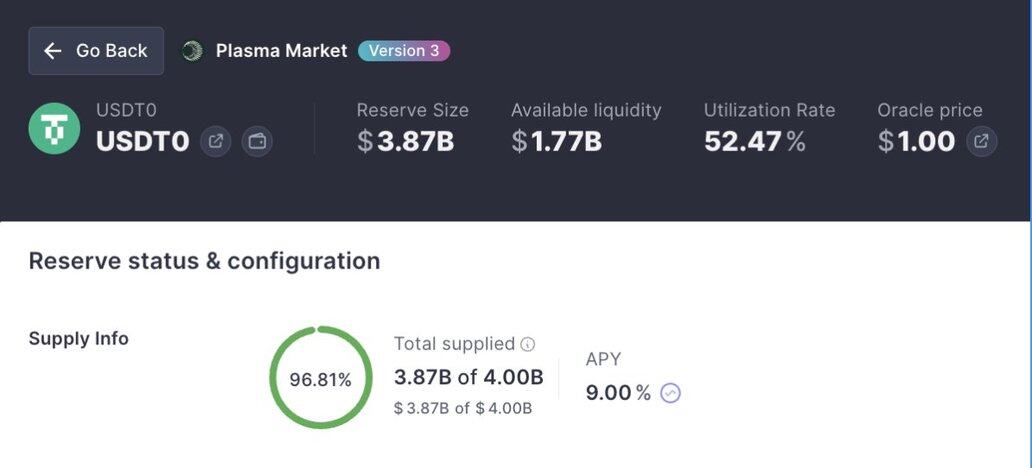The height and width of the screenshot is (468, 1032).
Task: Click the Go Back button
Action: click(x=96, y=51)
